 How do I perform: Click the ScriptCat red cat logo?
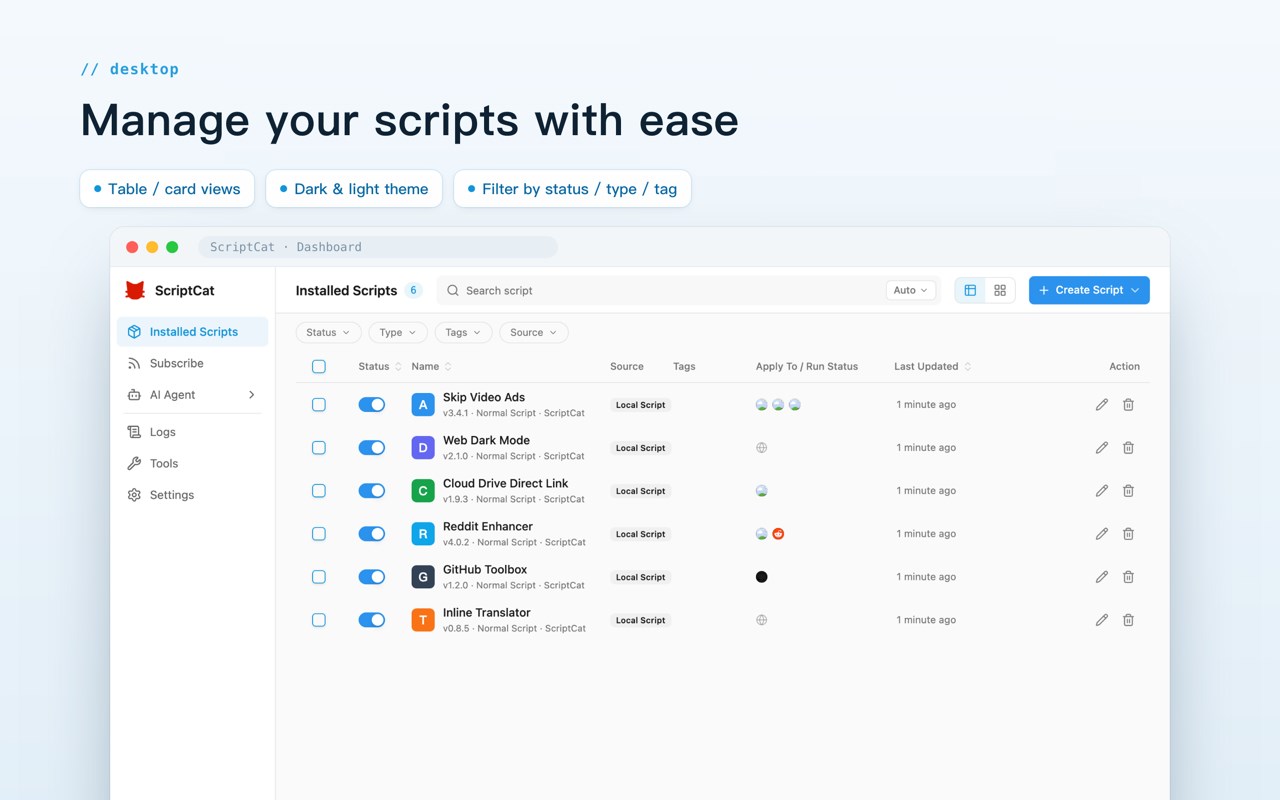click(x=135, y=290)
